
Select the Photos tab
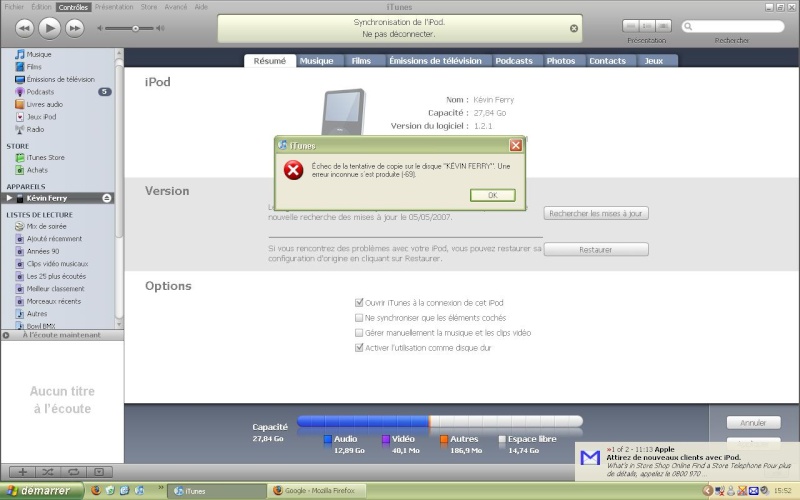point(561,61)
